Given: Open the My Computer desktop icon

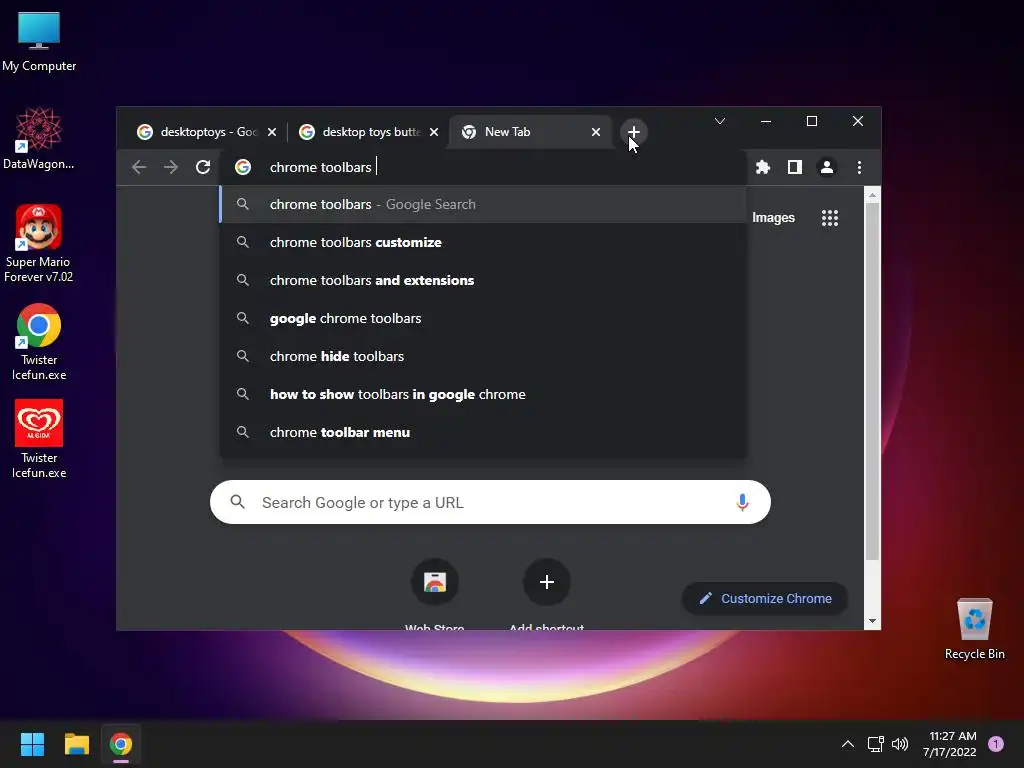Looking at the screenshot, I should coord(39,41).
